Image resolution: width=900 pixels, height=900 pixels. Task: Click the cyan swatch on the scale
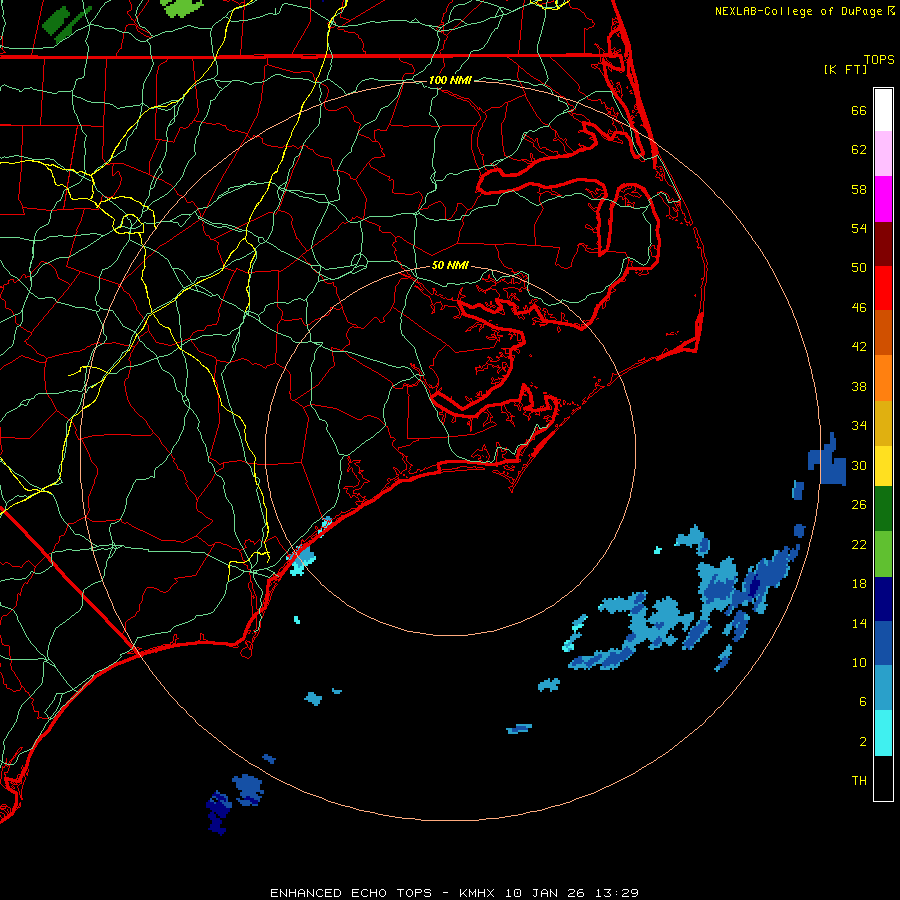(883, 733)
